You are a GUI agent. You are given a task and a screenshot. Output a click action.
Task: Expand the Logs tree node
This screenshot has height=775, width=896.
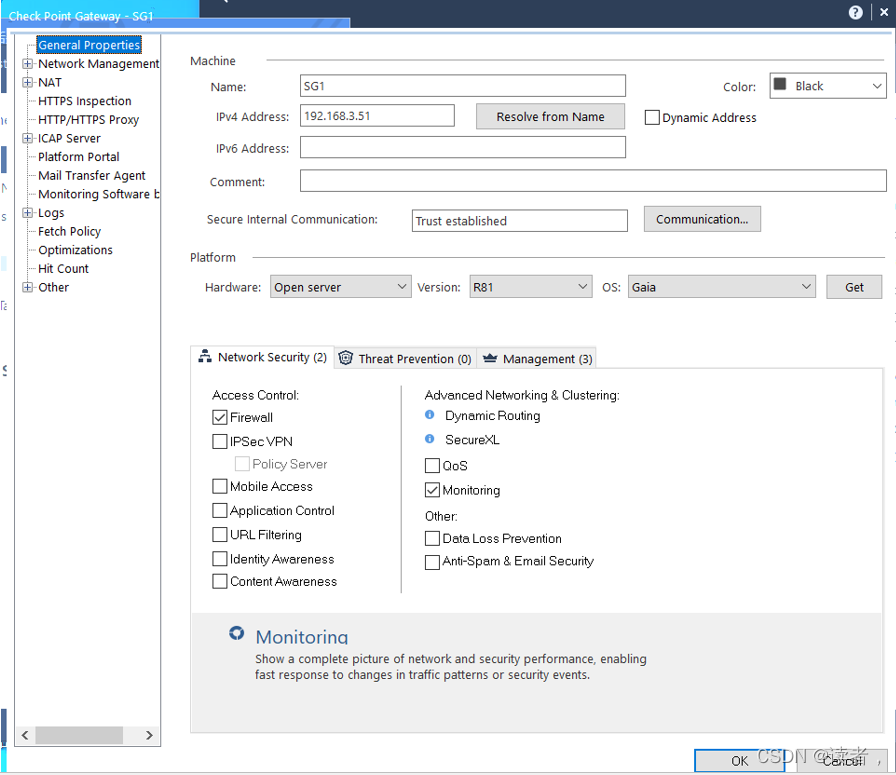27,213
